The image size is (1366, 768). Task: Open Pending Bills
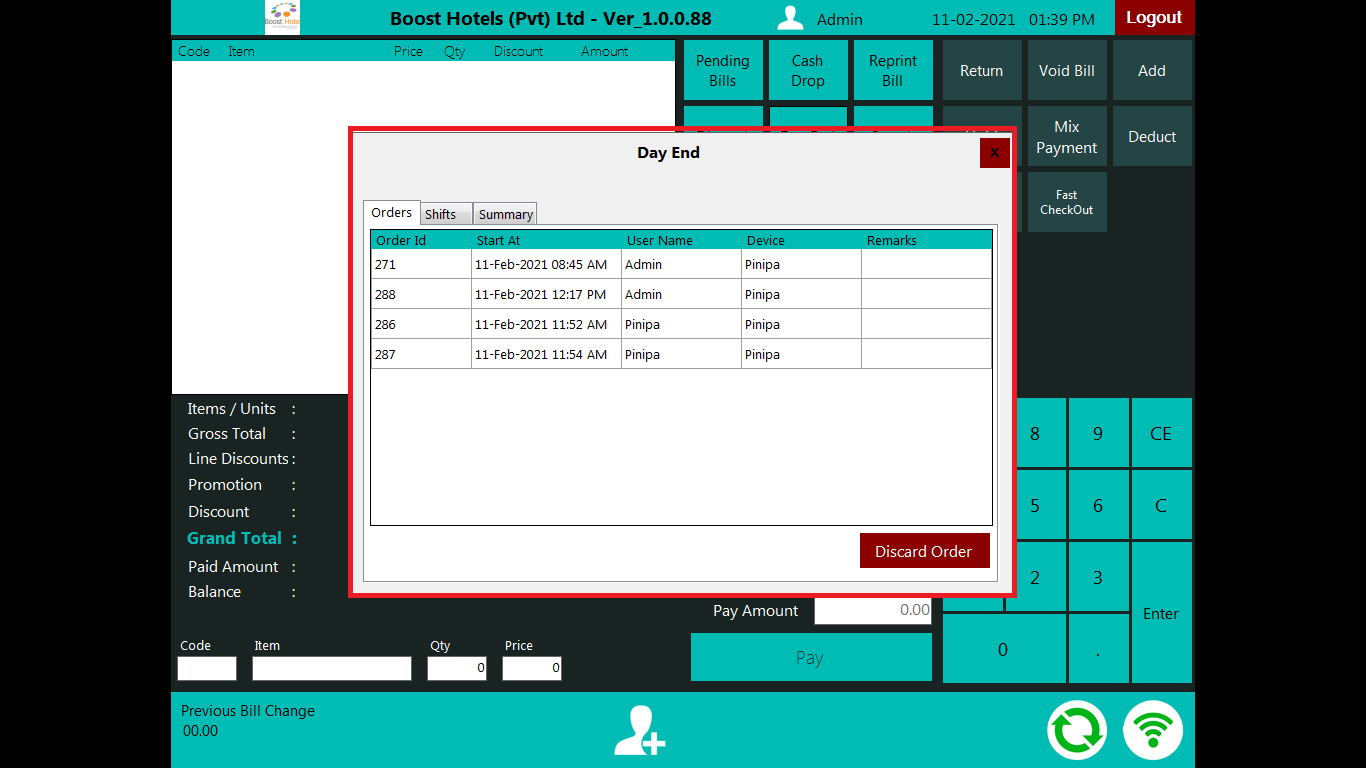coord(723,71)
